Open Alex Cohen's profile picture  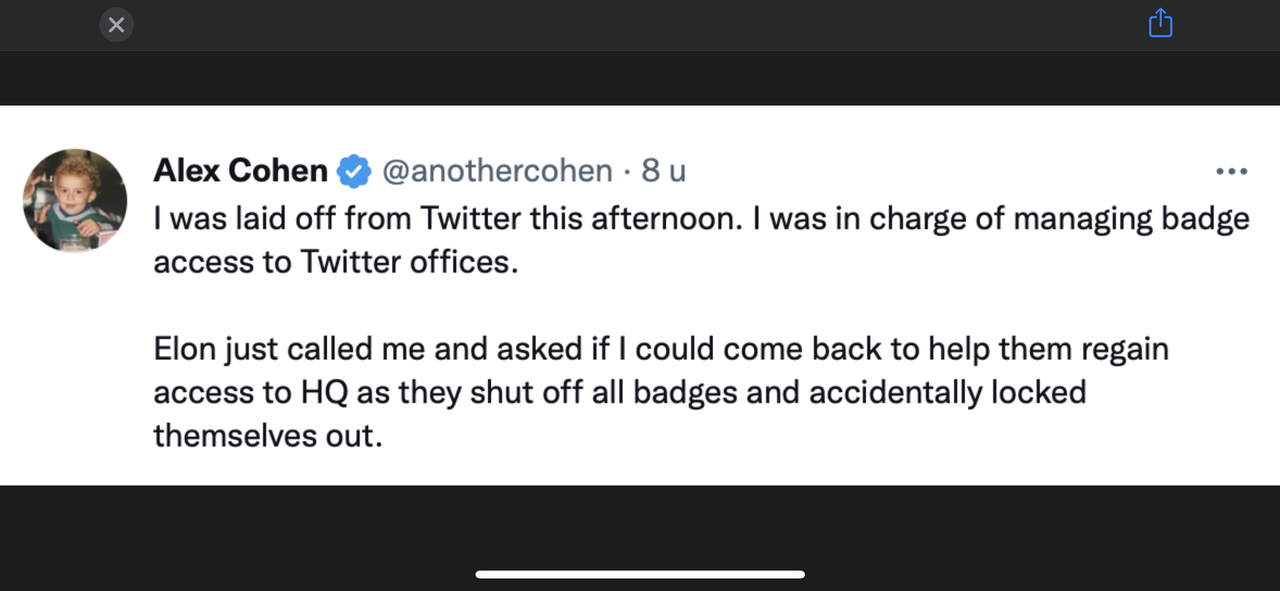(x=75, y=200)
